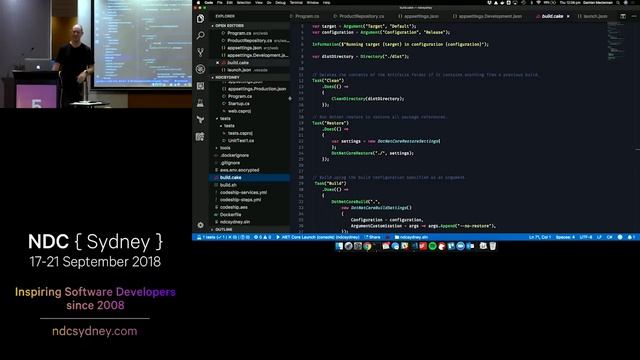Click the ndcsydney.sln project status item

(x=411, y=237)
